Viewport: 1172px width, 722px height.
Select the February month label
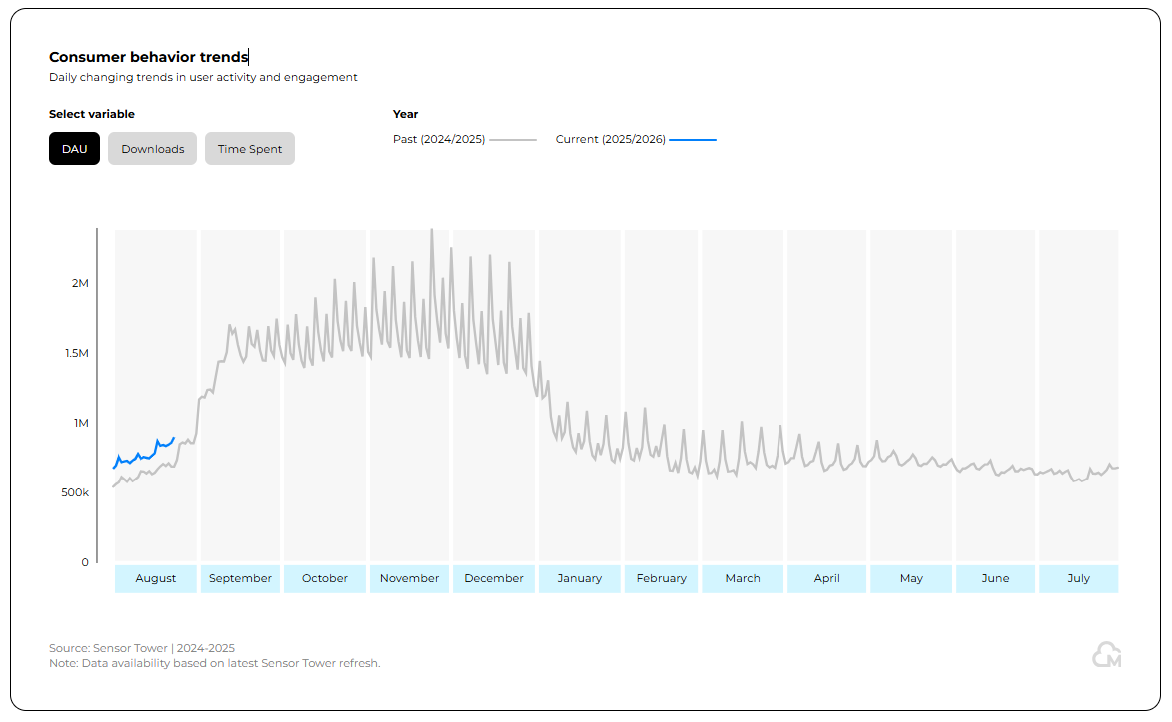click(x=661, y=578)
